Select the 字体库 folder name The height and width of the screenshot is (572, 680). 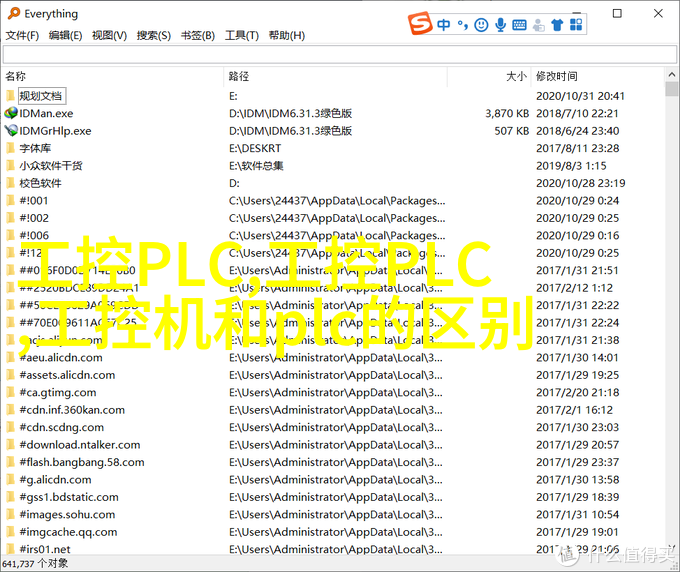[x=35, y=148]
